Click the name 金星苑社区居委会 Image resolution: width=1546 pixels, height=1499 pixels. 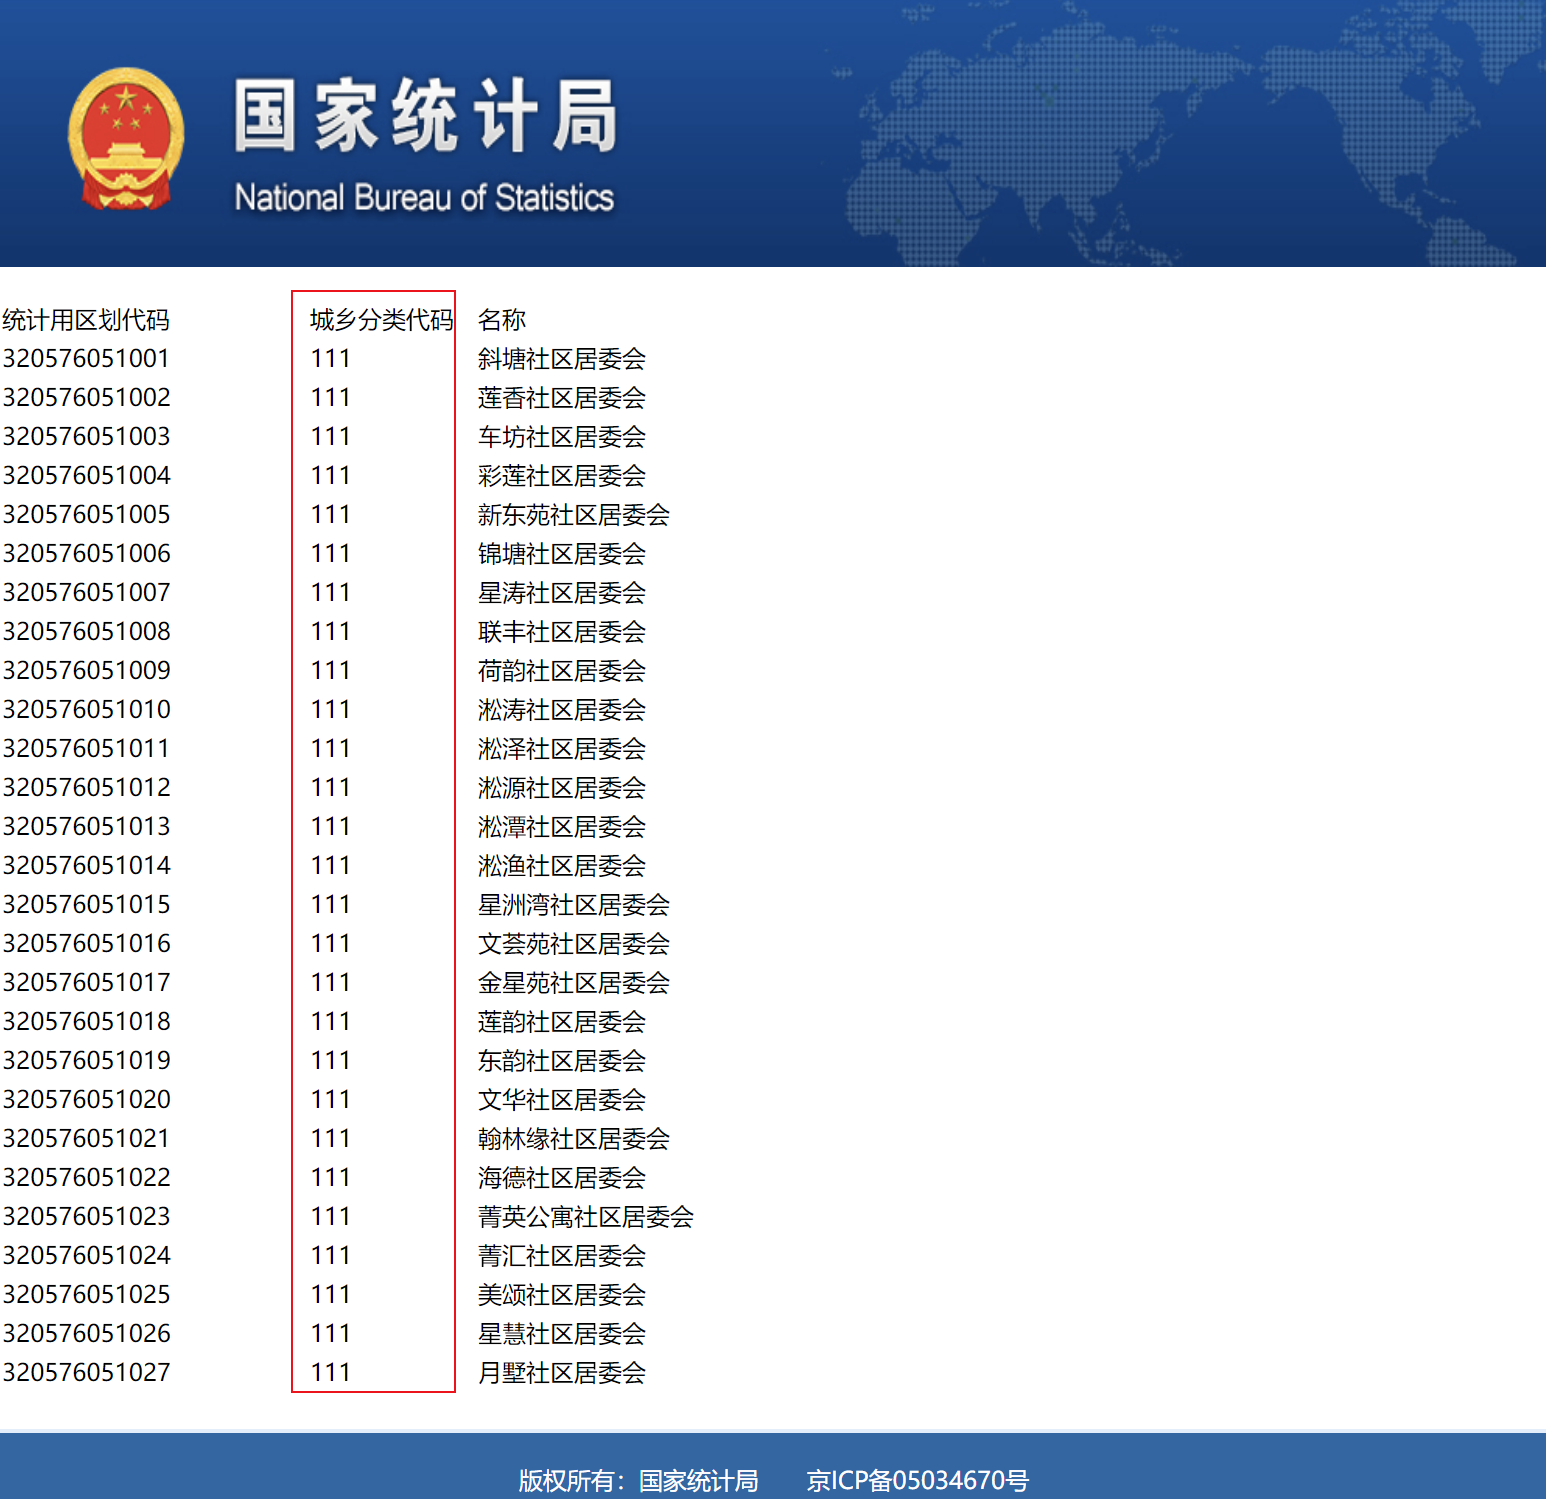[574, 983]
